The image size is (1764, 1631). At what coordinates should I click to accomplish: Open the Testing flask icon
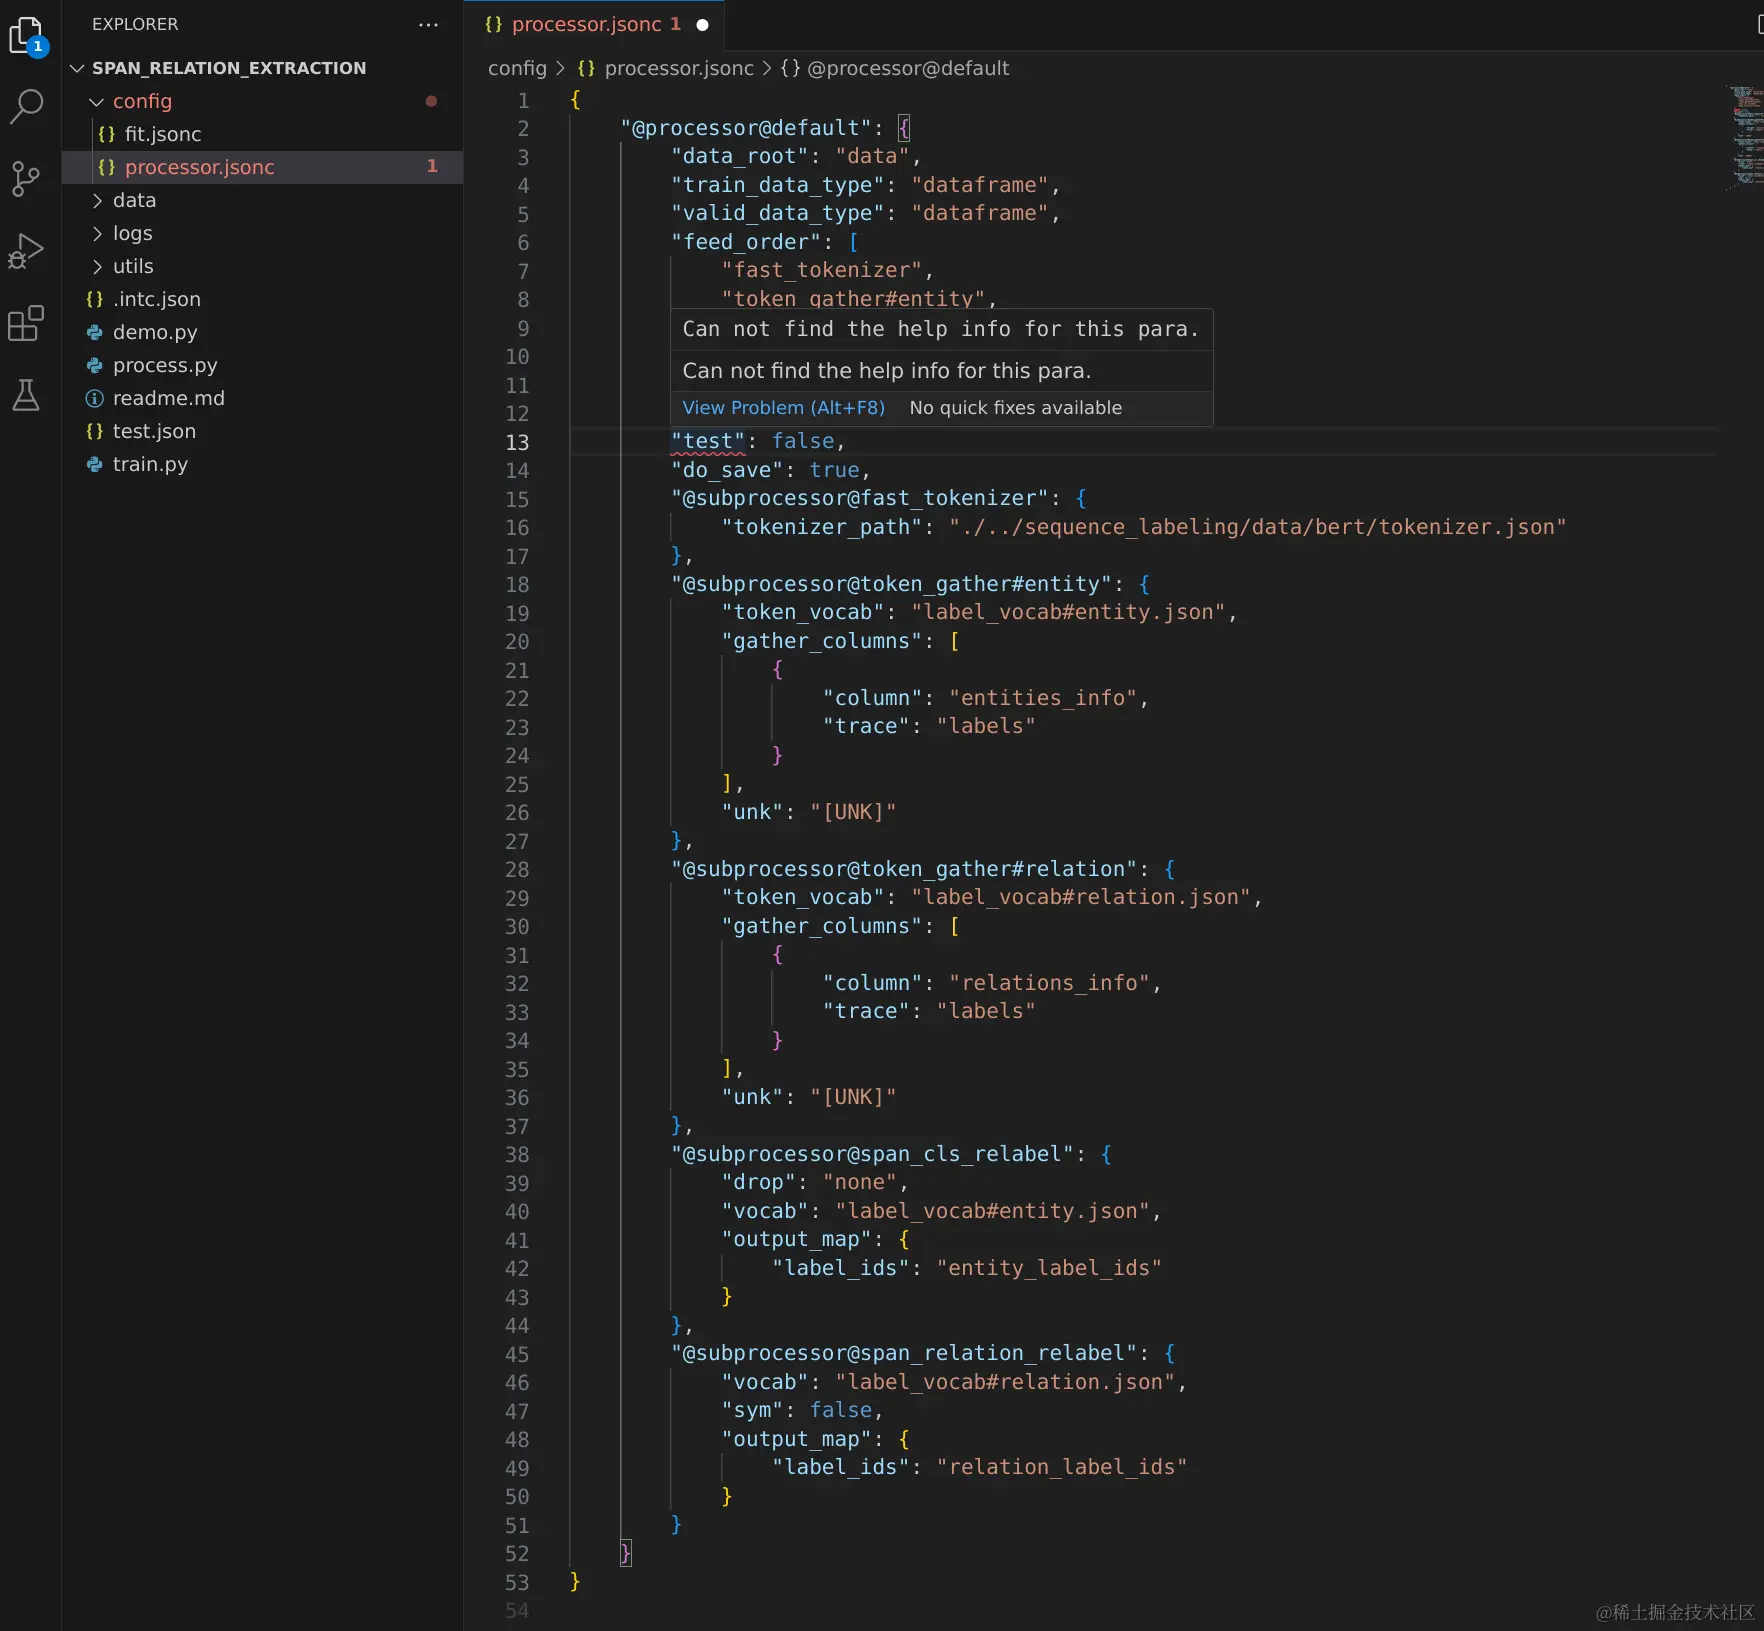[26, 396]
